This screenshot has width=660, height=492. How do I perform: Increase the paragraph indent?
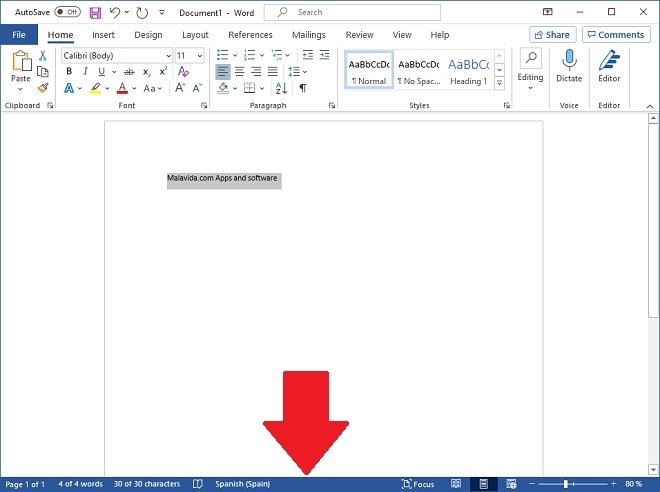(x=325, y=55)
